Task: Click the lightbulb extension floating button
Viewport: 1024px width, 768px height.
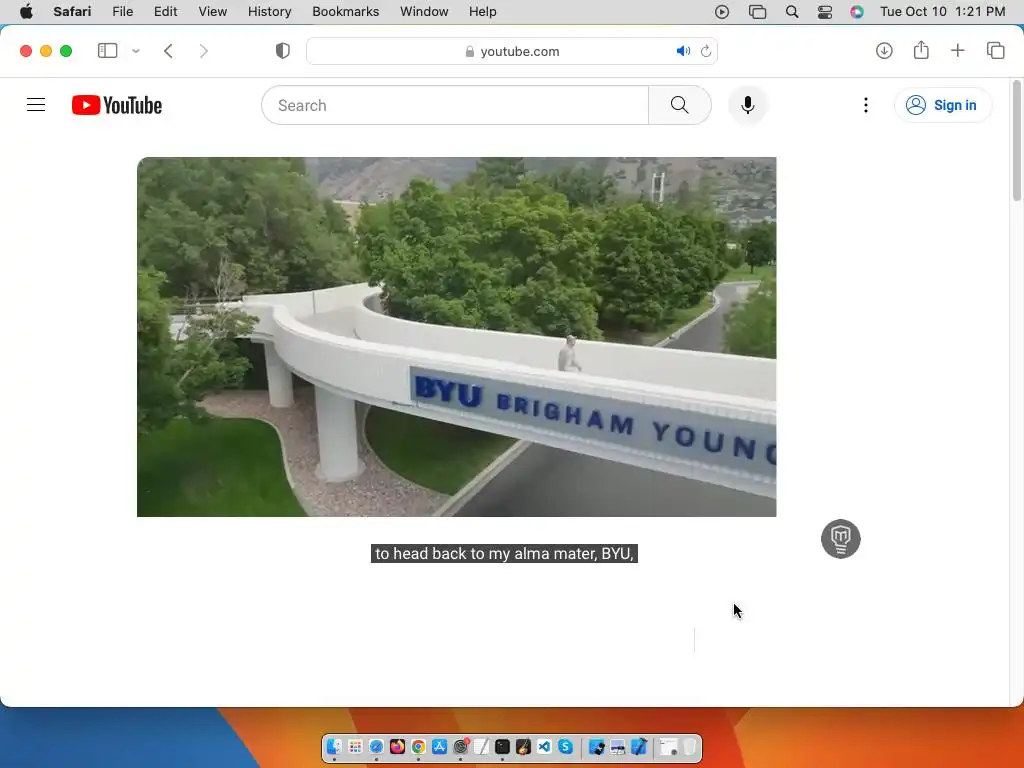Action: 840,539
